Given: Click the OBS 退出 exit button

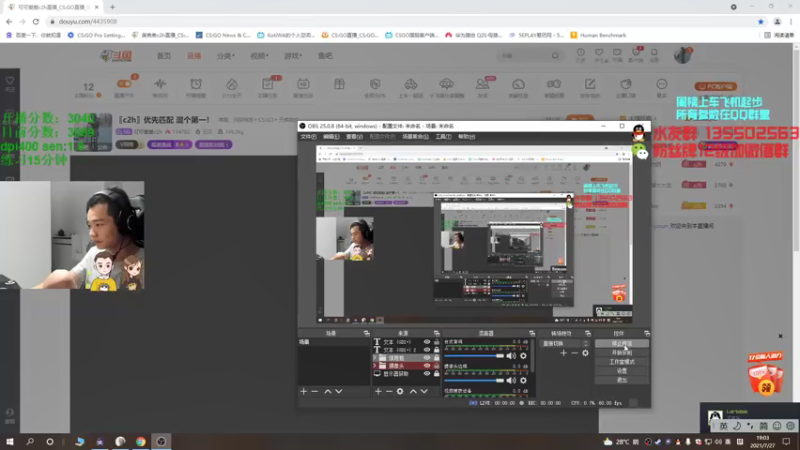Looking at the screenshot, I should (622, 380).
